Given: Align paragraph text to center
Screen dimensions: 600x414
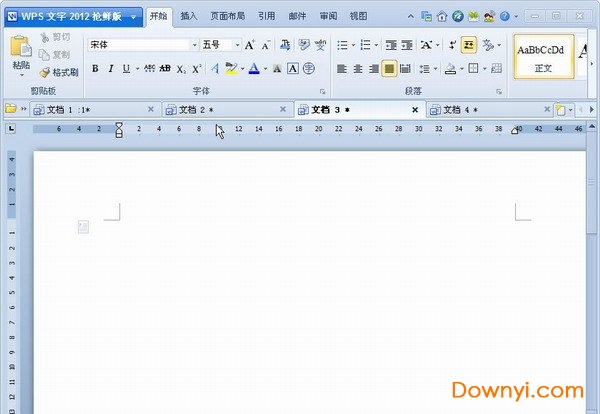Looking at the screenshot, I should click(357, 68).
